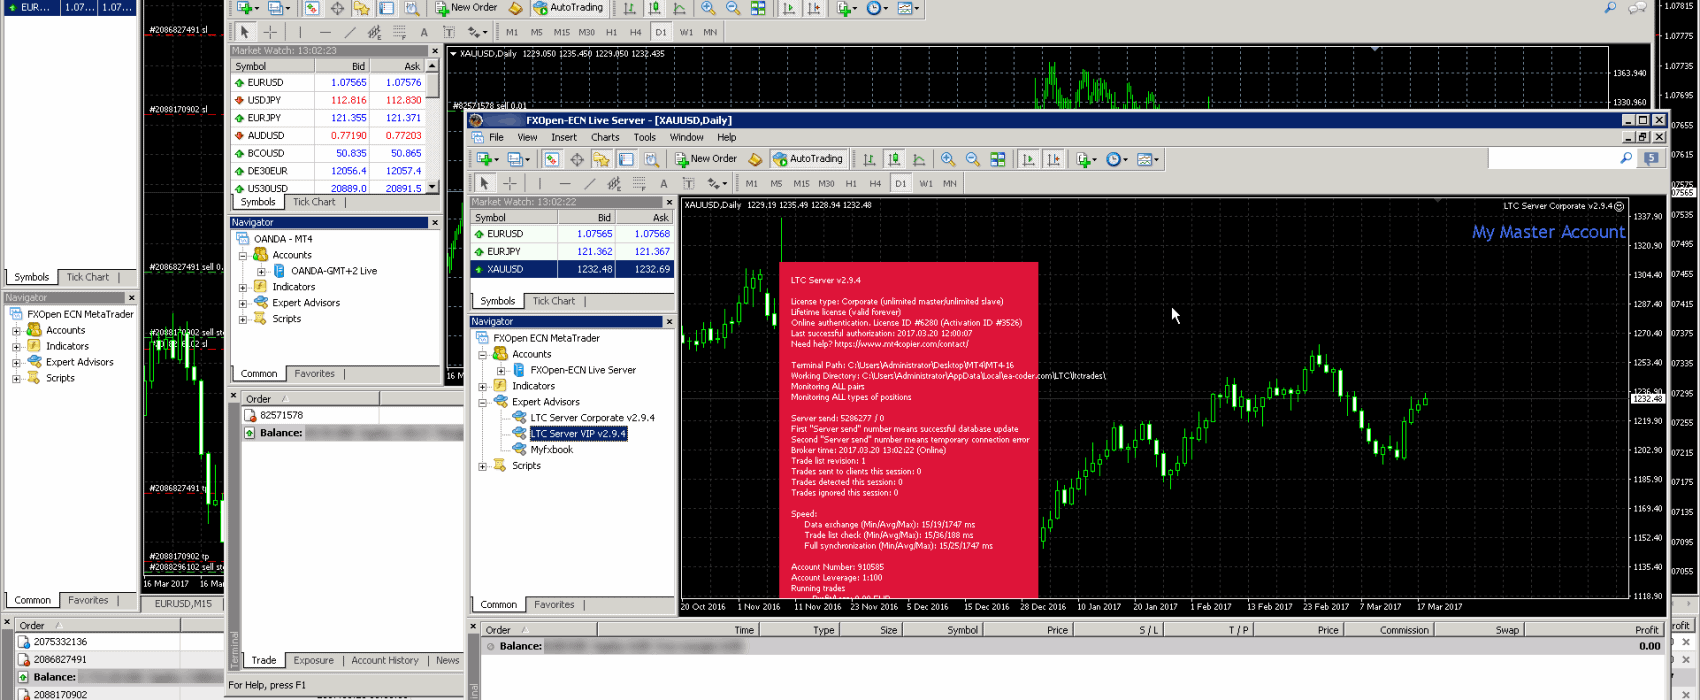Open Data Window icon in FXOpen-ECN Live Server toolbar
This screenshot has width=1700, height=700.
pos(577,159)
